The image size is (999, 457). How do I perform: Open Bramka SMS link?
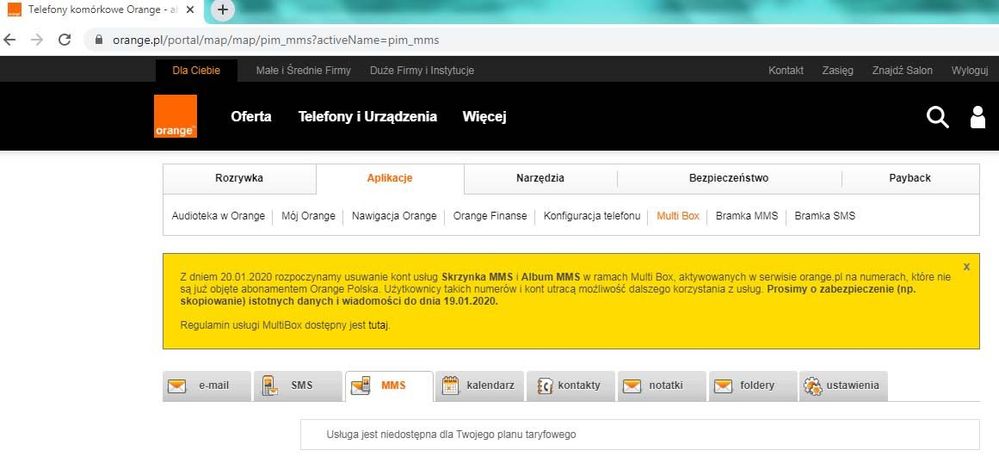coord(825,216)
